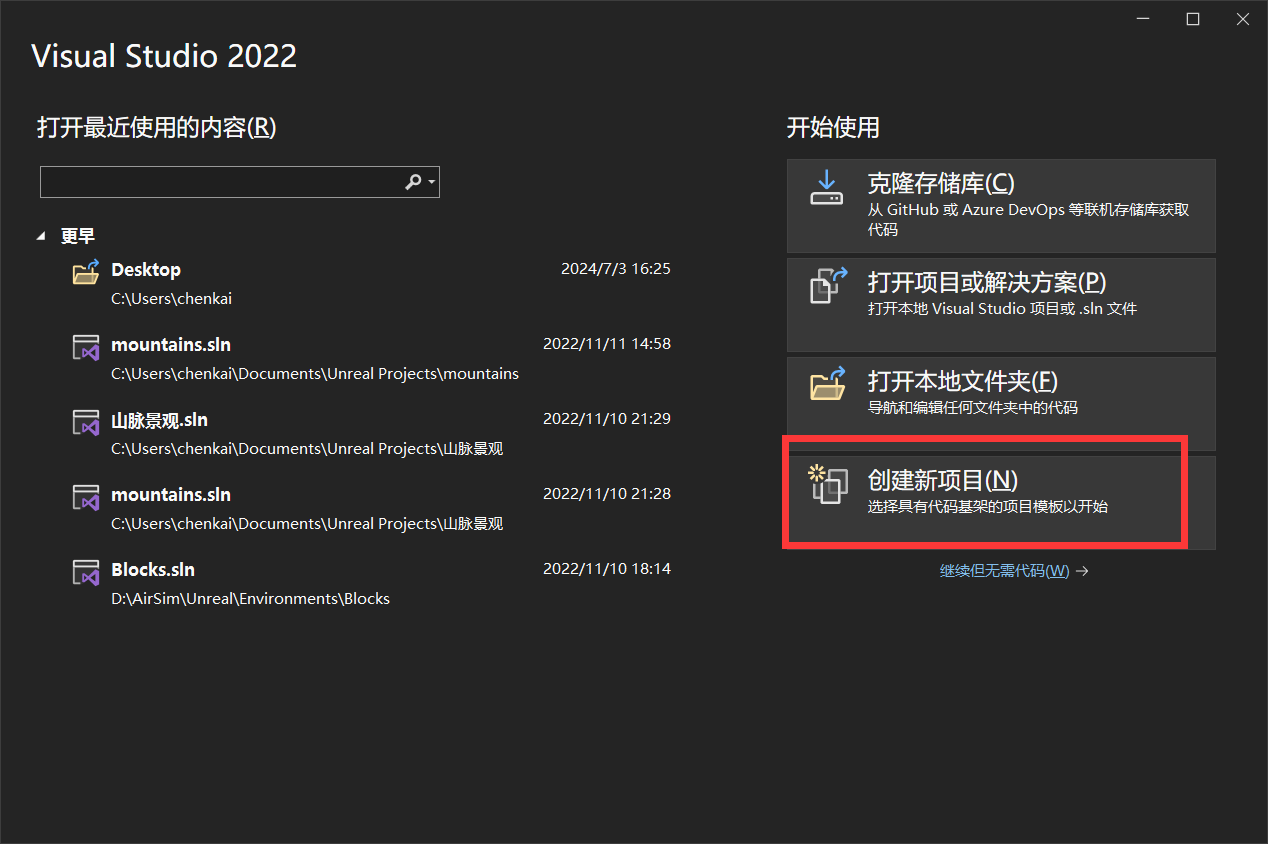The width and height of the screenshot is (1268, 844).
Task: Click the Visual Studio 2022 title
Action: click(x=164, y=56)
